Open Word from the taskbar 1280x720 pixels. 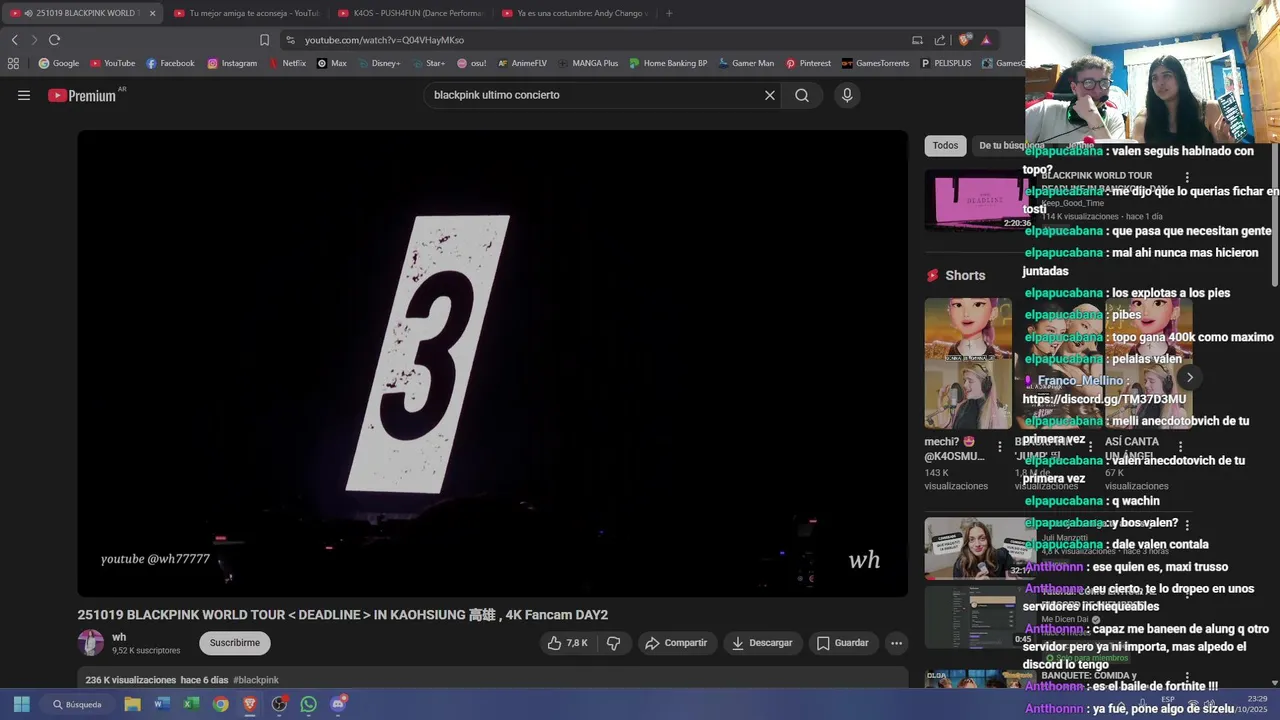tap(162, 704)
